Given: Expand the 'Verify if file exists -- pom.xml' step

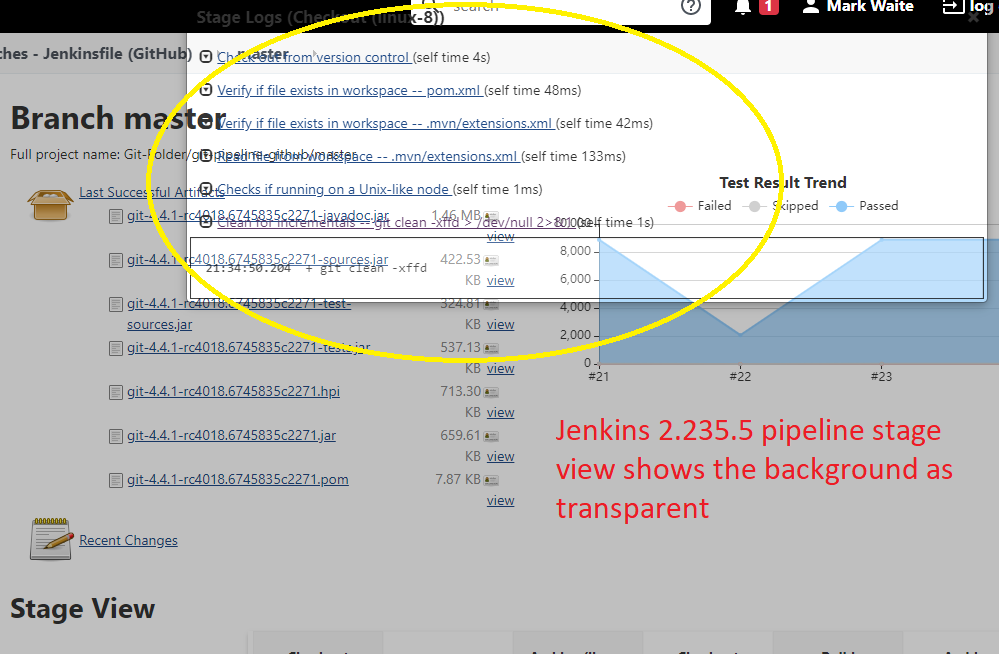Looking at the screenshot, I should (206, 90).
